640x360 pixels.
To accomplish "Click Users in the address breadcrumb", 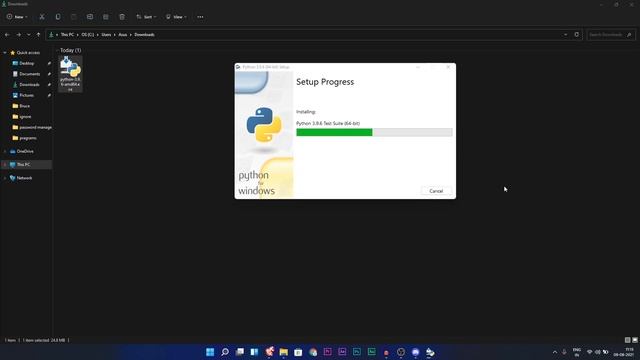I will 106,35.
